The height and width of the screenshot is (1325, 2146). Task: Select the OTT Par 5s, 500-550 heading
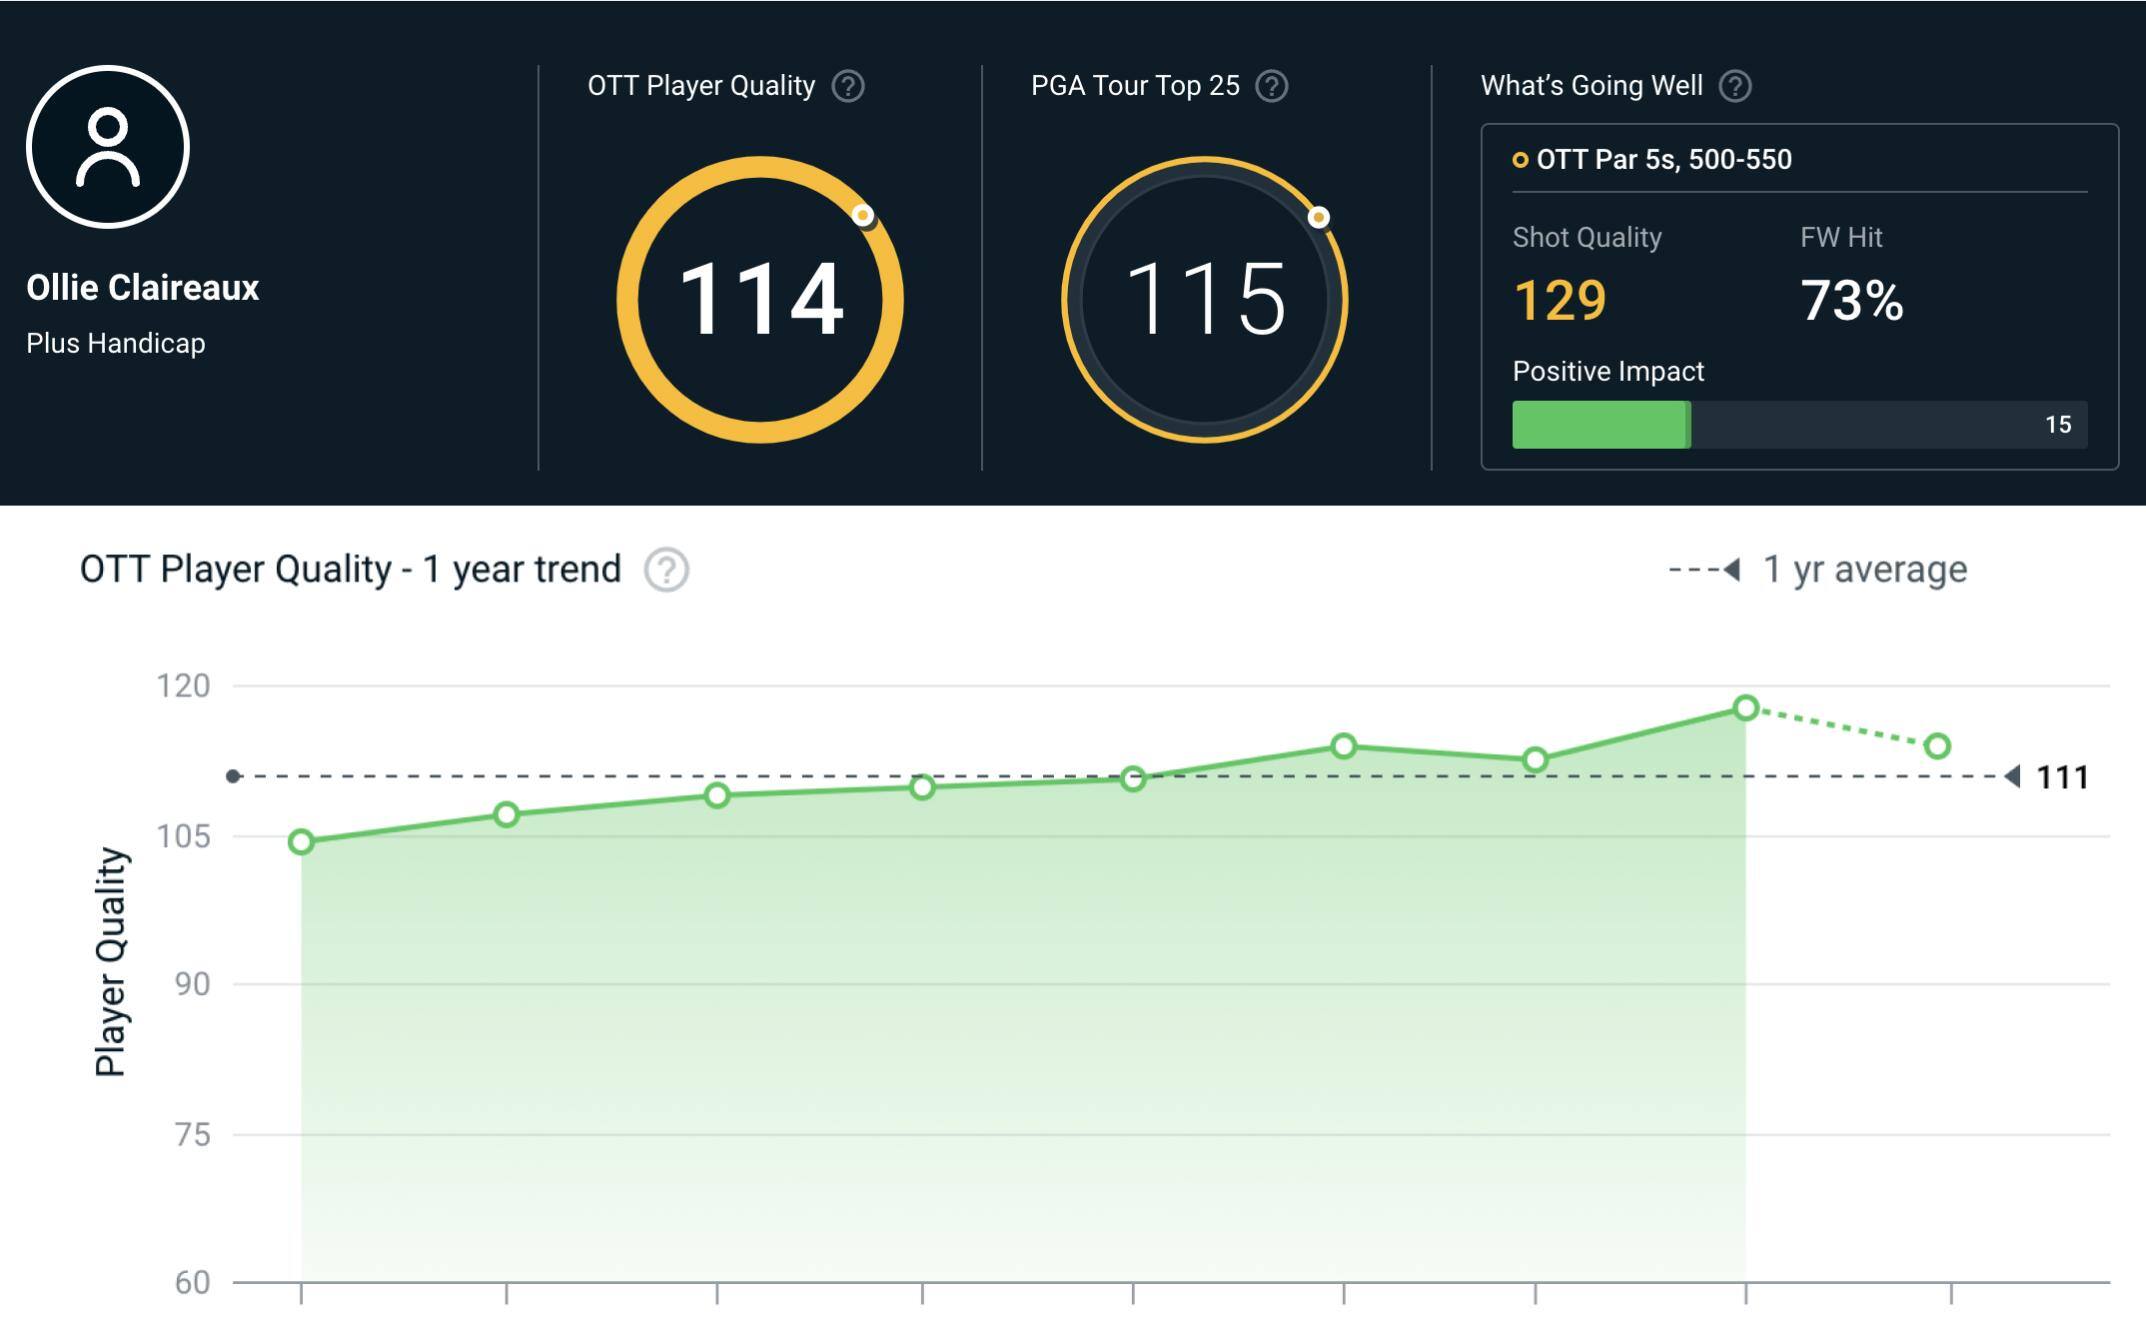click(x=1663, y=160)
